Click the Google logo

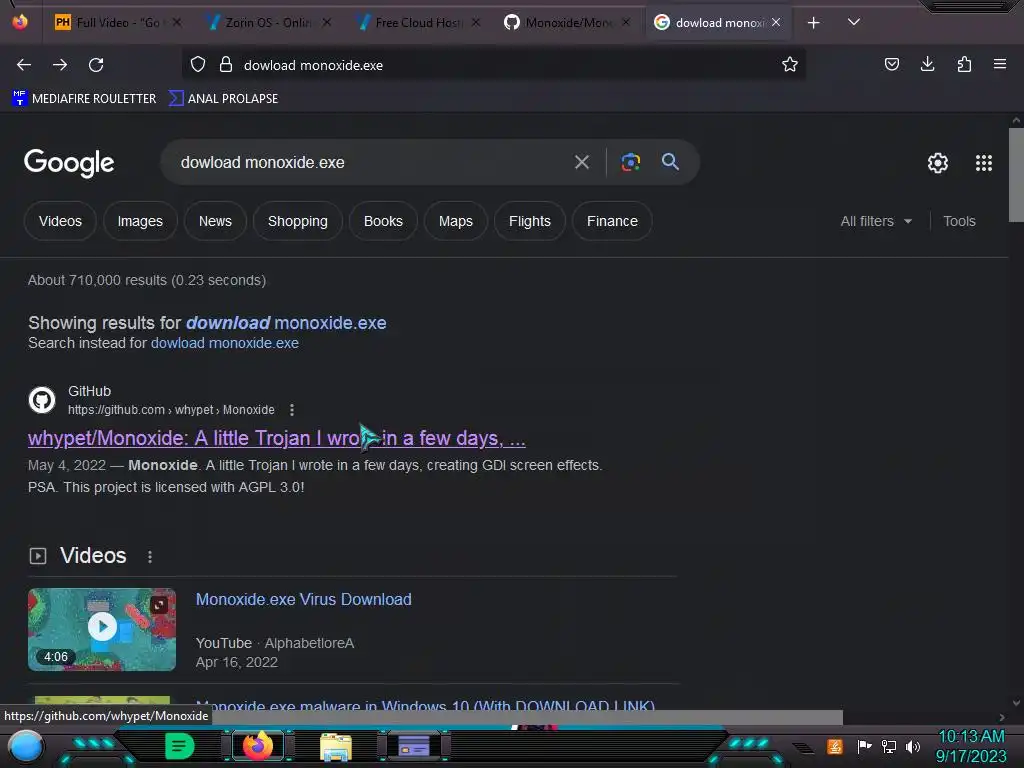(x=69, y=163)
